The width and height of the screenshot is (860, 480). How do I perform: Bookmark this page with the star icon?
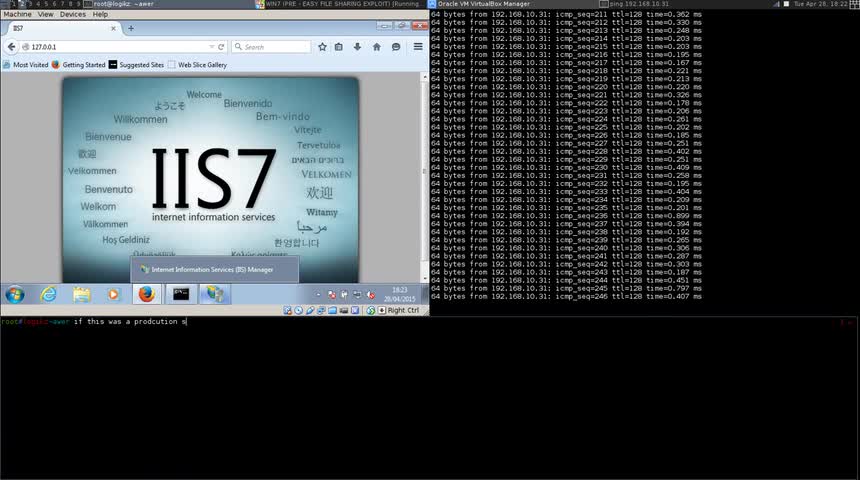[x=322, y=47]
